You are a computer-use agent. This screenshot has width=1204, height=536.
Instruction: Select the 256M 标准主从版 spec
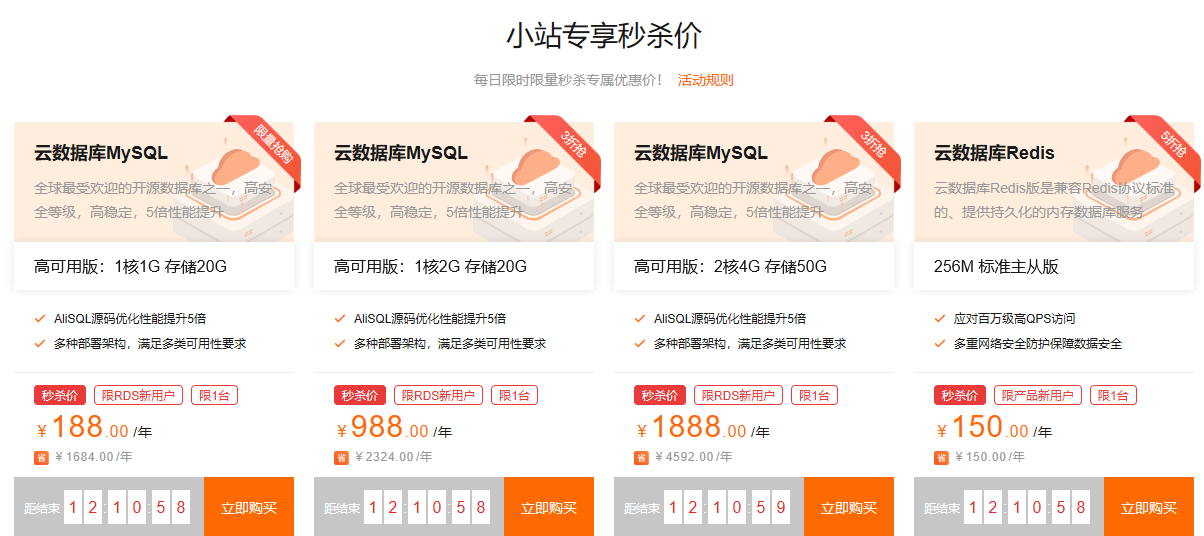coord(1054,266)
